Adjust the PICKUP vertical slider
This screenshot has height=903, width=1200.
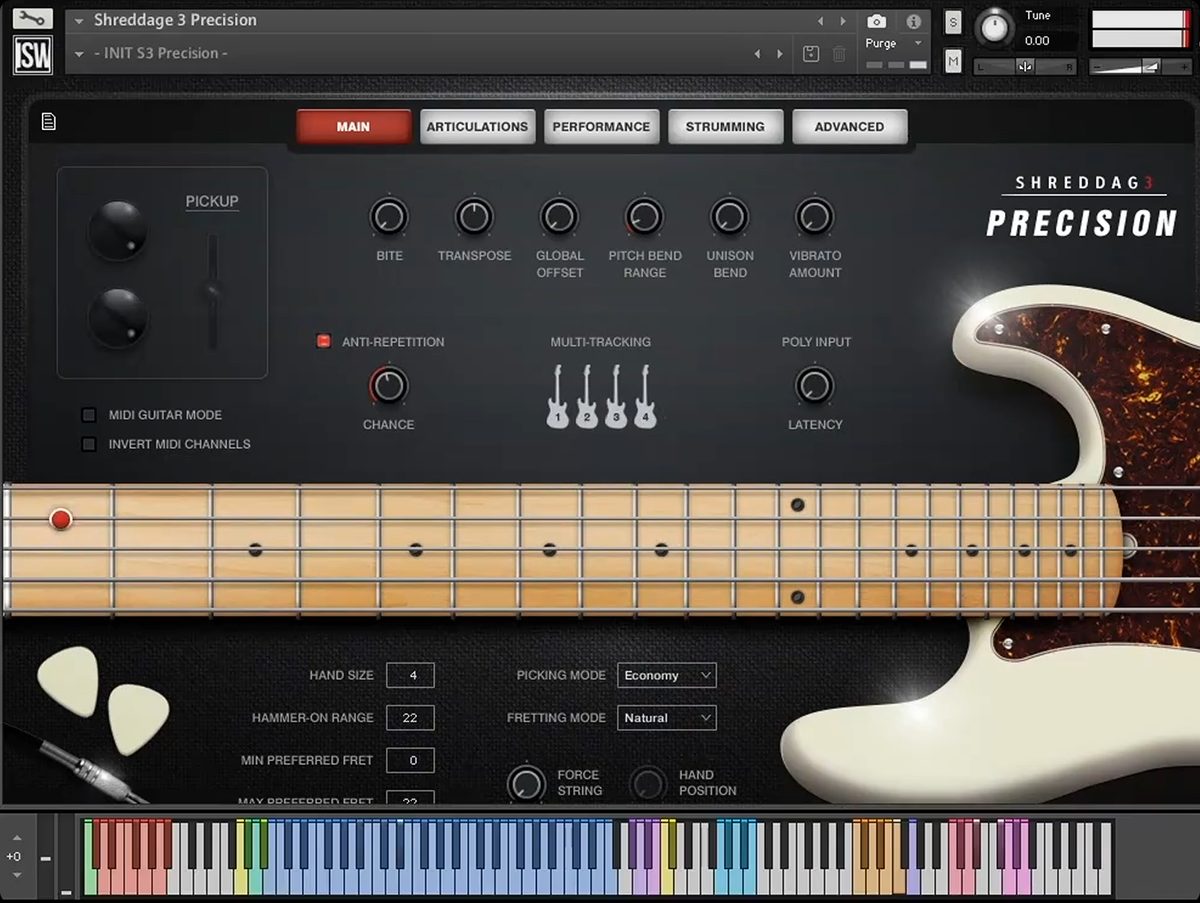(x=212, y=292)
